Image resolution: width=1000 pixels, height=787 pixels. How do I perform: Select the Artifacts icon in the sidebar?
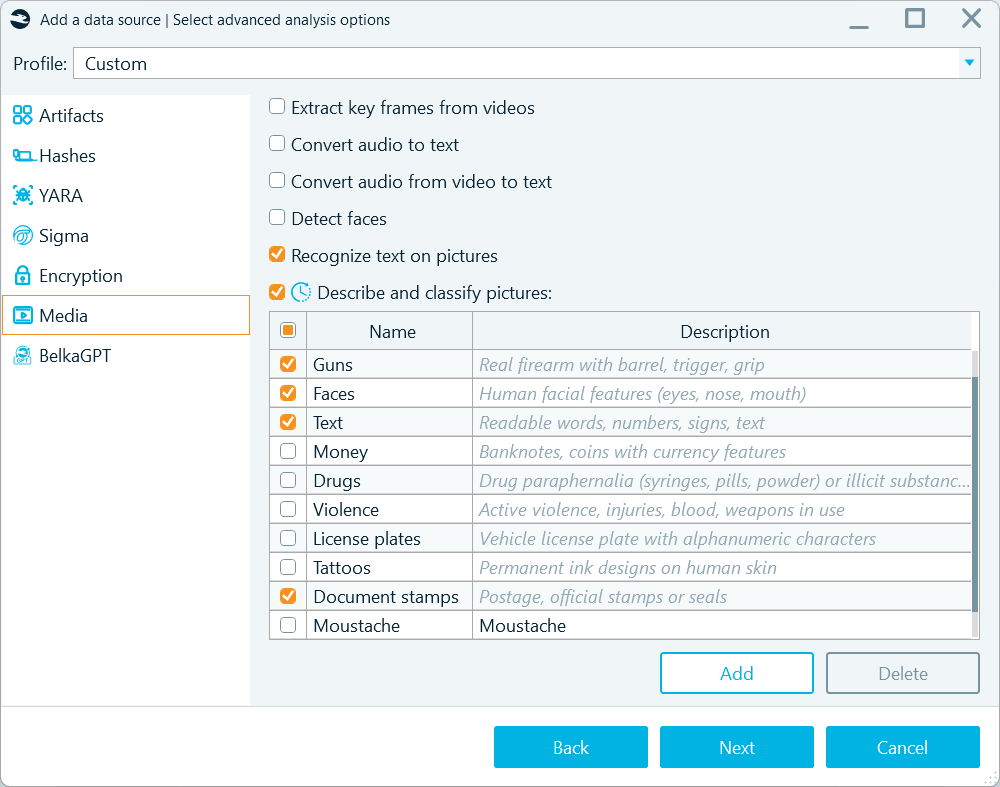[x=21, y=115]
